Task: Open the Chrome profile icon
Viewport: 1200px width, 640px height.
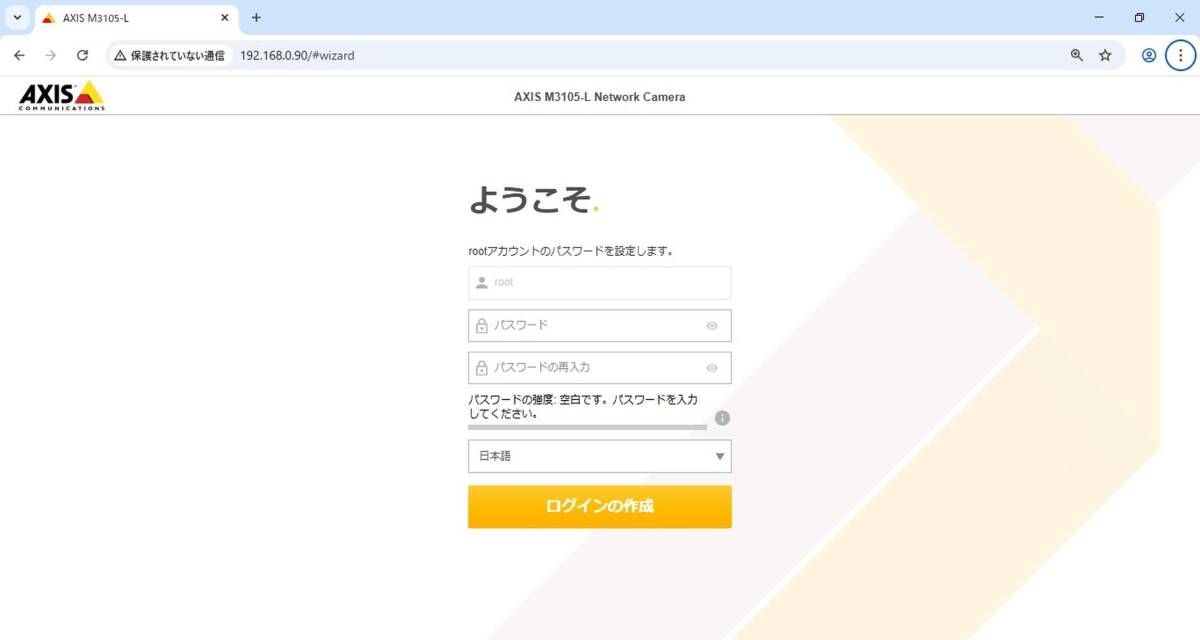Action: coord(1149,56)
